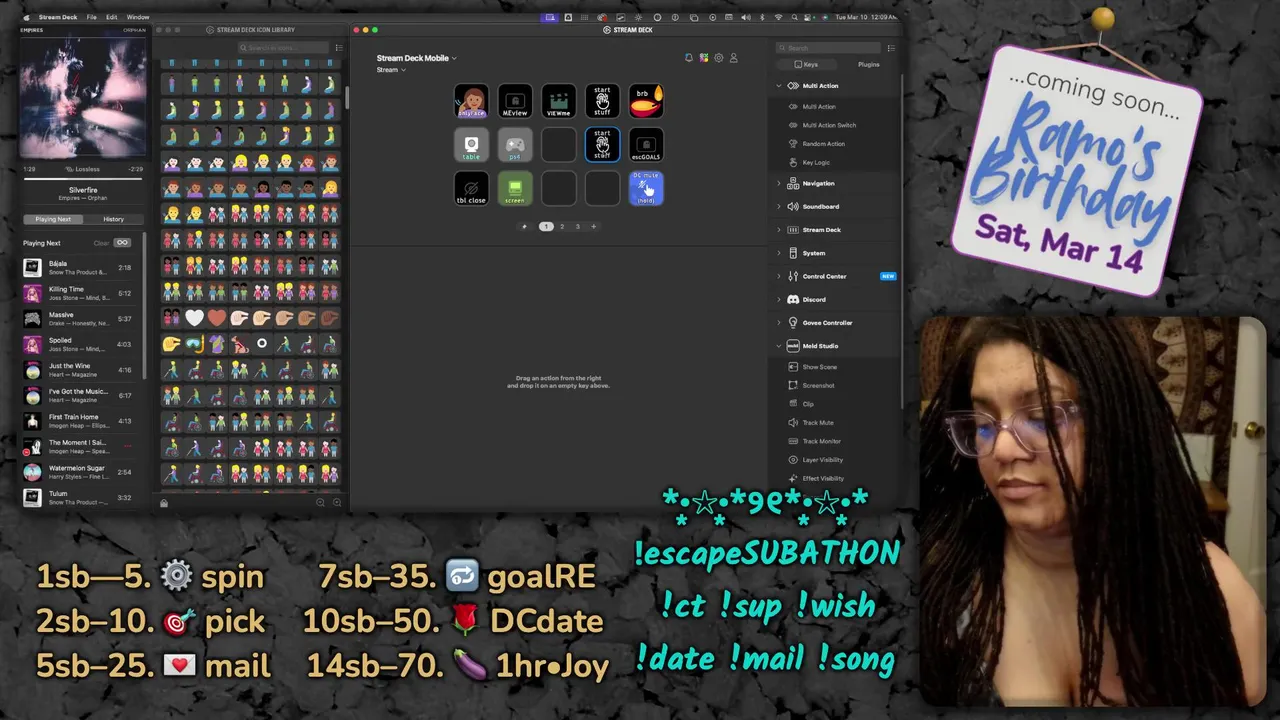Clear the Playing Next queue
Viewport: 1280px width, 720px height.
pyautogui.click(x=101, y=243)
